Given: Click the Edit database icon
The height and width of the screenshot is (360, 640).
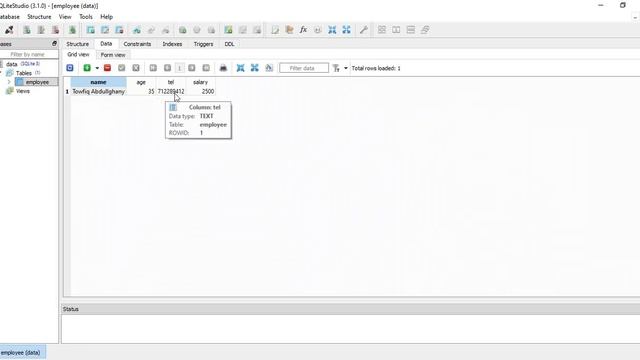Looking at the screenshot, I should point(41,30).
